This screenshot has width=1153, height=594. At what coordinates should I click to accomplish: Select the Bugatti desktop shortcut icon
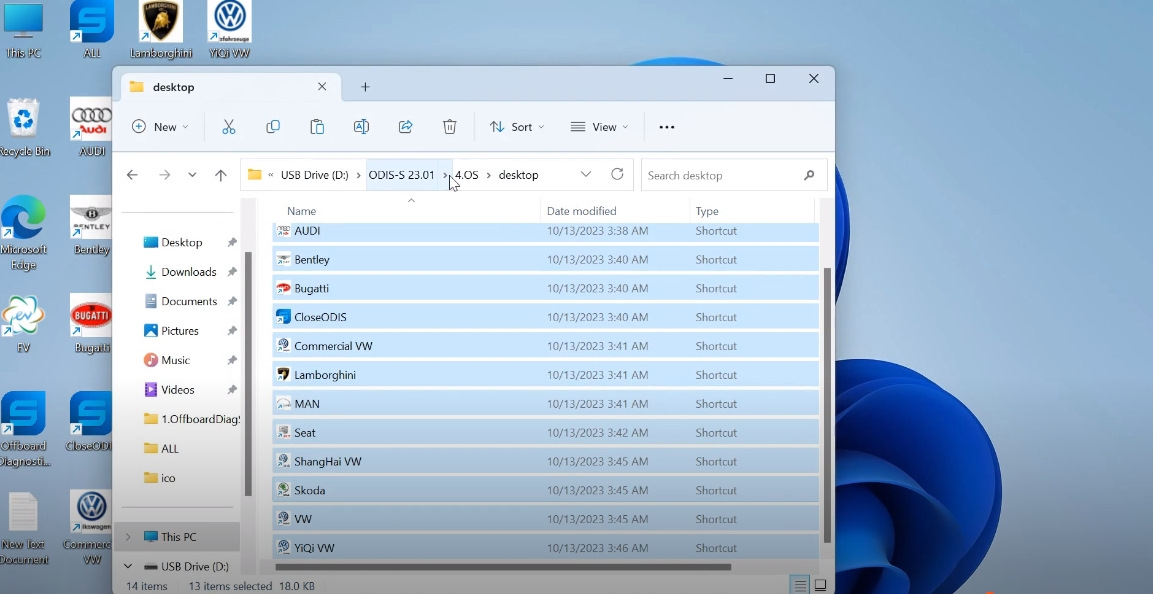click(x=91, y=323)
